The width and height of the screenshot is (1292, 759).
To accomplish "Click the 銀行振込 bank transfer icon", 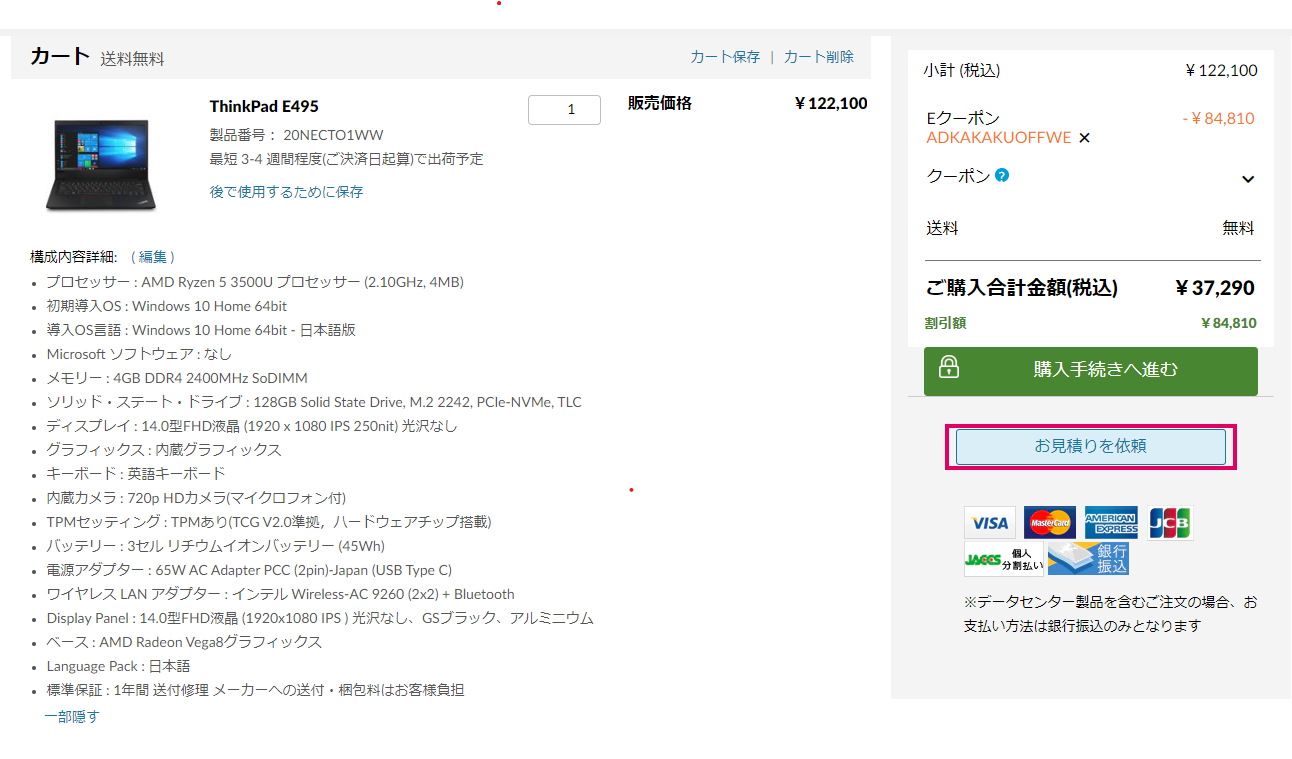I will pyautogui.click(x=1088, y=559).
